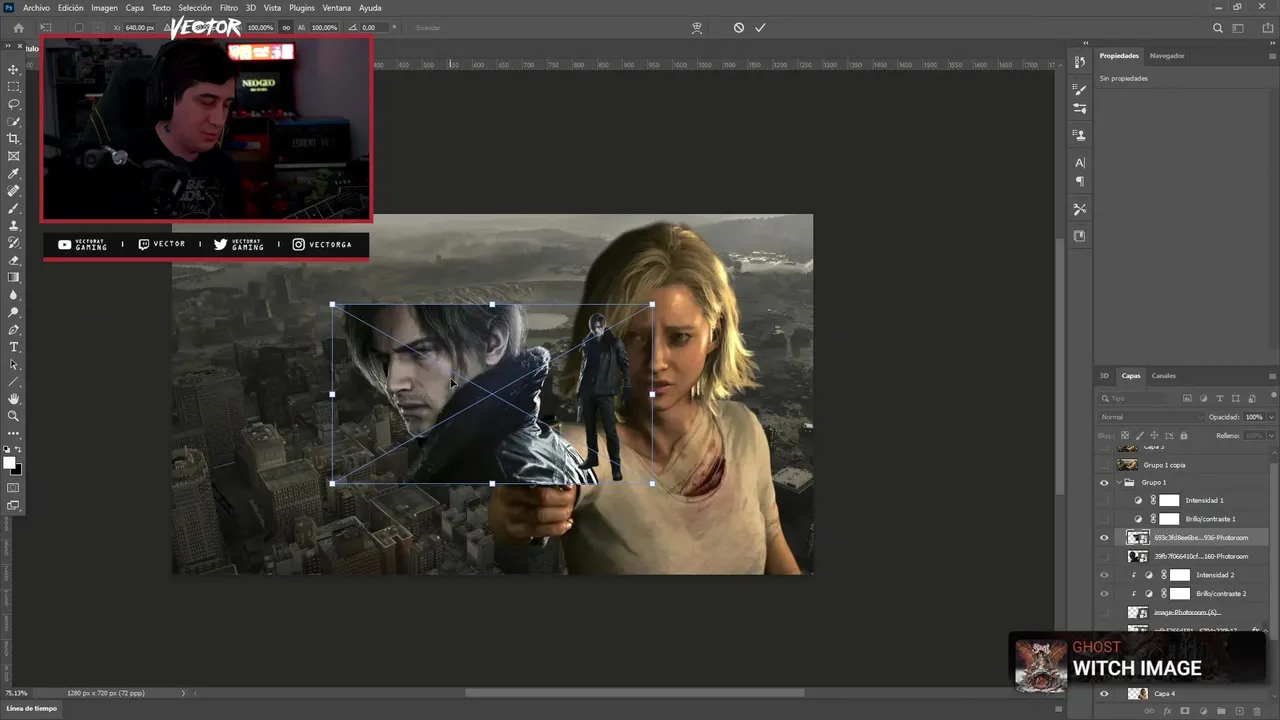Open the Layers panel options menu
Viewport: 1280px width, 720px height.
[1272, 376]
